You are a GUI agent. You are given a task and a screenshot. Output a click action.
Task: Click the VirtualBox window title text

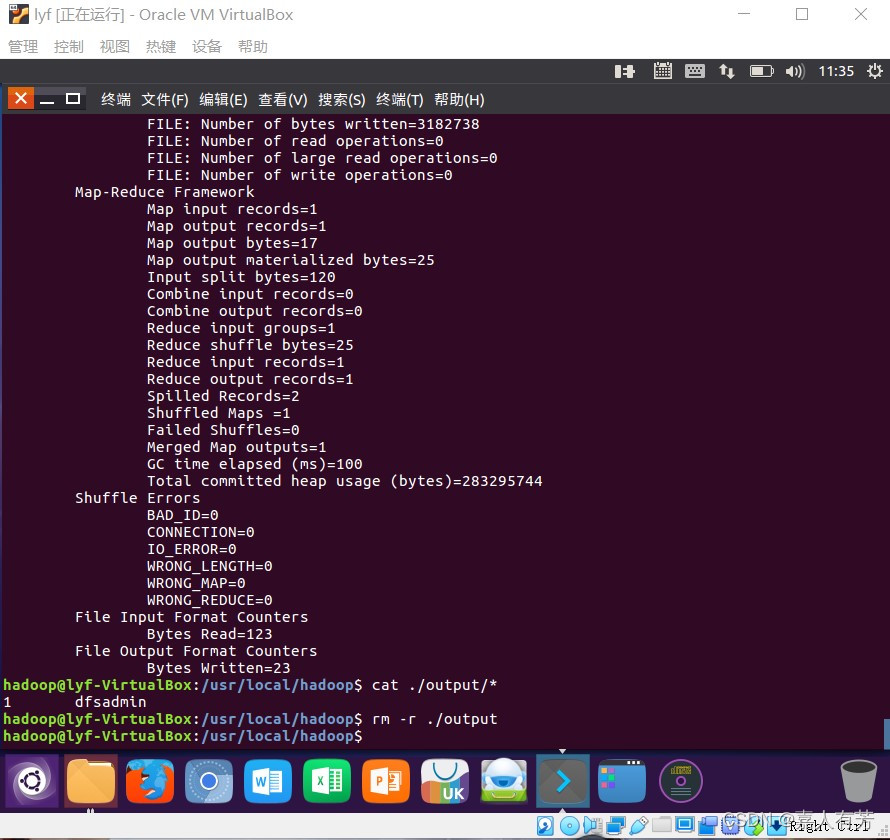coord(163,15)
